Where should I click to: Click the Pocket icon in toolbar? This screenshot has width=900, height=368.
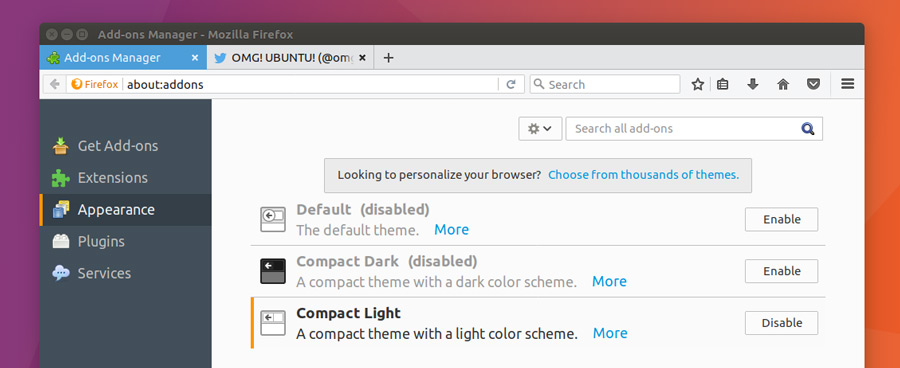point(813,84)
